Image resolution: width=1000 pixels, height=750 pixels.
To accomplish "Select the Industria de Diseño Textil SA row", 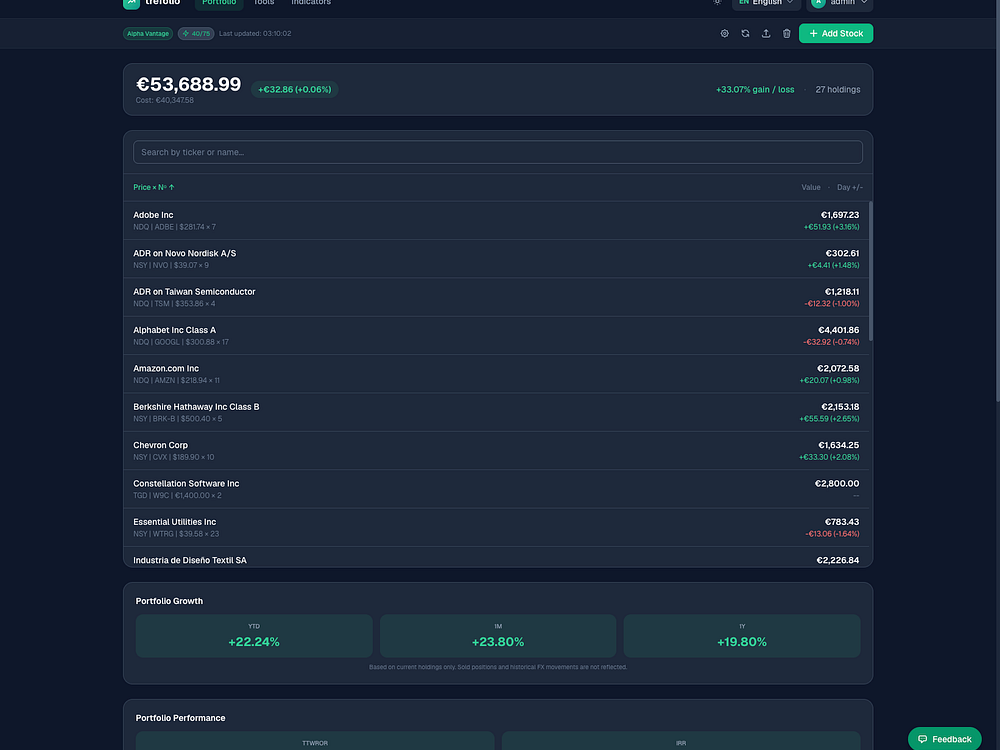I will tap(497, 557).
